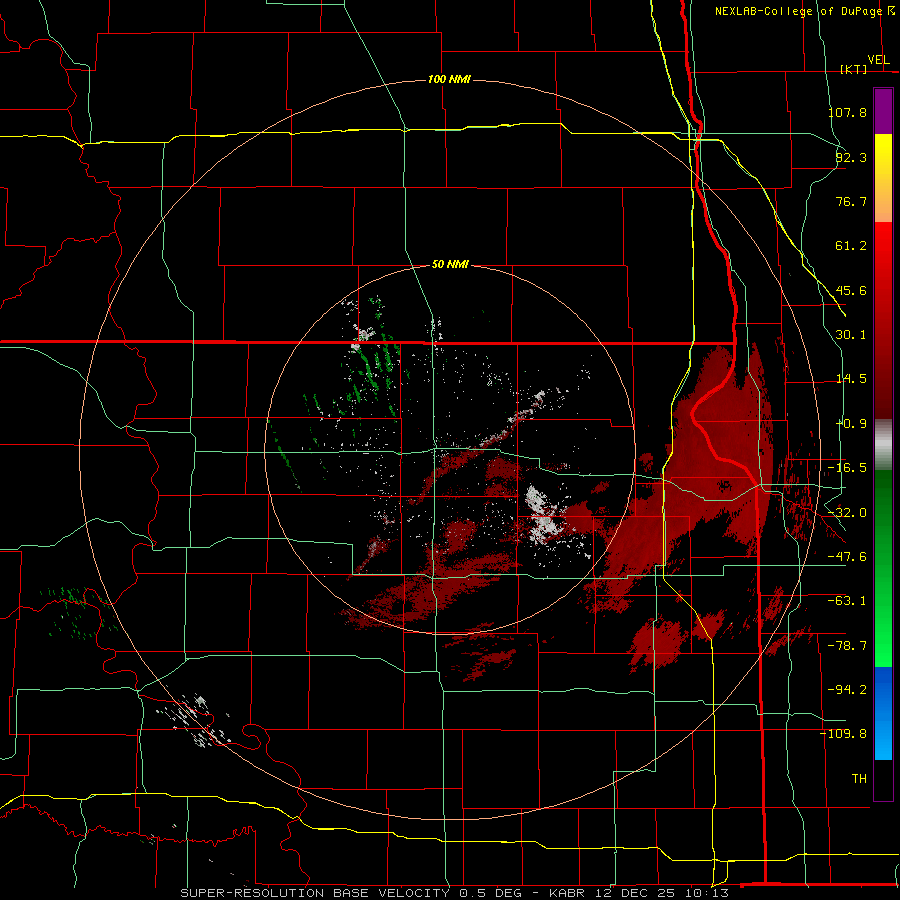900x900 pixels.
Task: Click the 76.7 velocity scale value
Action: pos(851,201)
